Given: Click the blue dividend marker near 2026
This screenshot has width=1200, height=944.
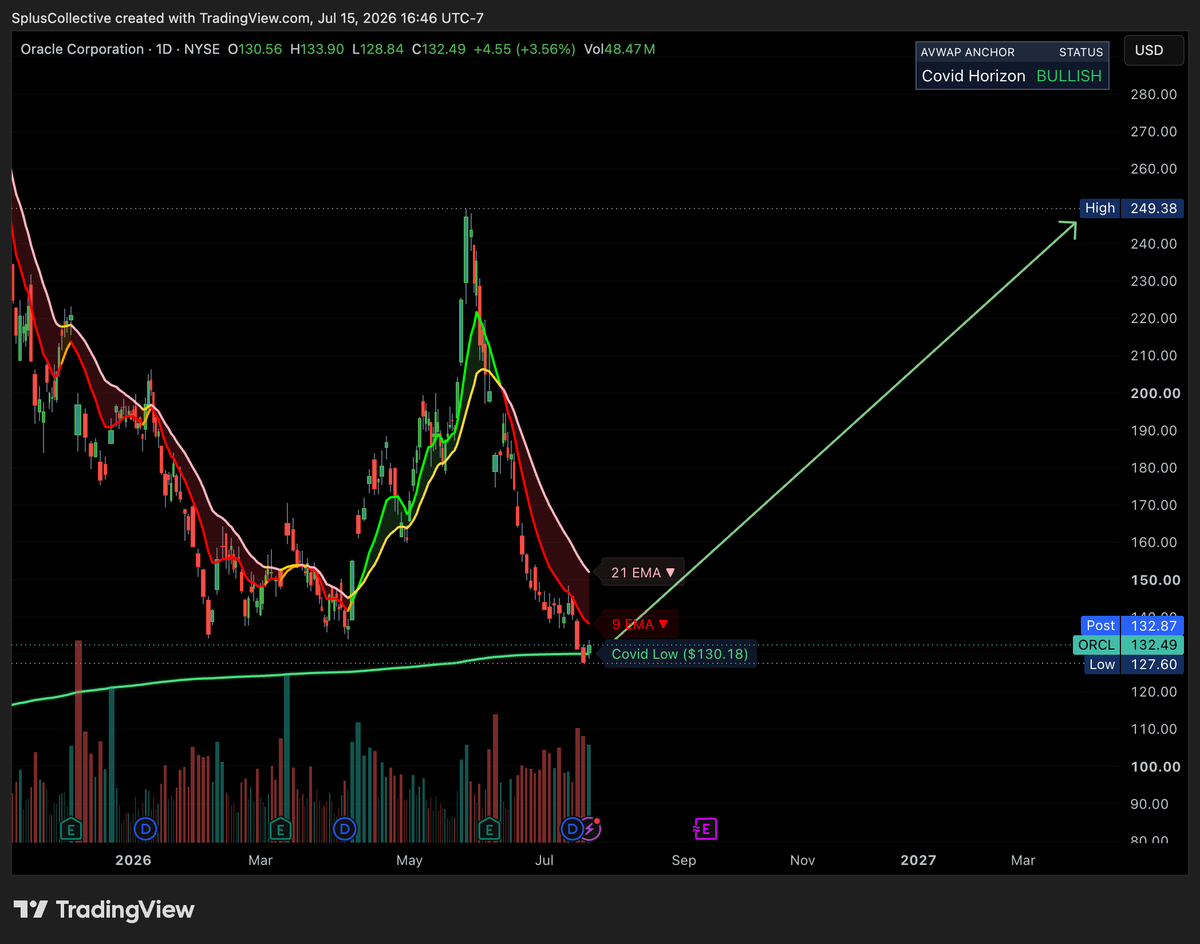Looking at the screenshot, I should click(x=145, y=828).
